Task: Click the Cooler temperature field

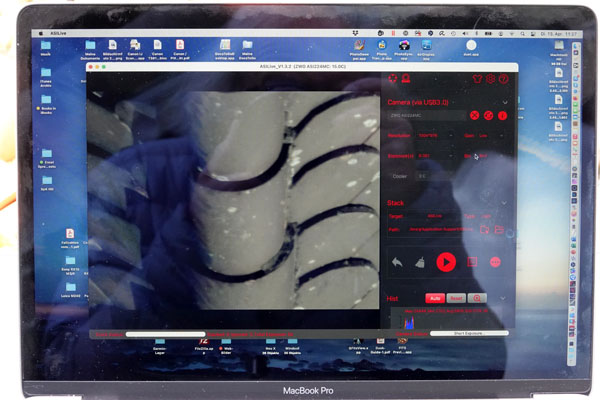Action: click(434, 176)
